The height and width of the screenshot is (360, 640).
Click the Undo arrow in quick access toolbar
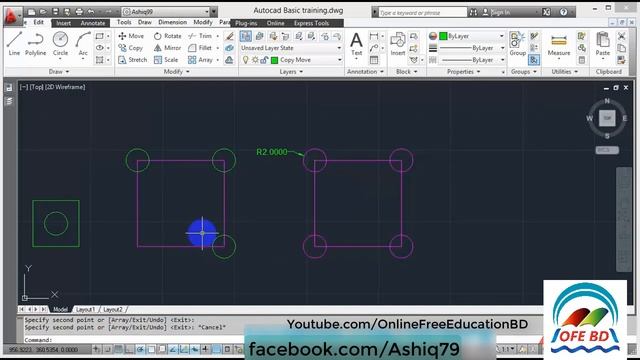(x=91, y=12)
